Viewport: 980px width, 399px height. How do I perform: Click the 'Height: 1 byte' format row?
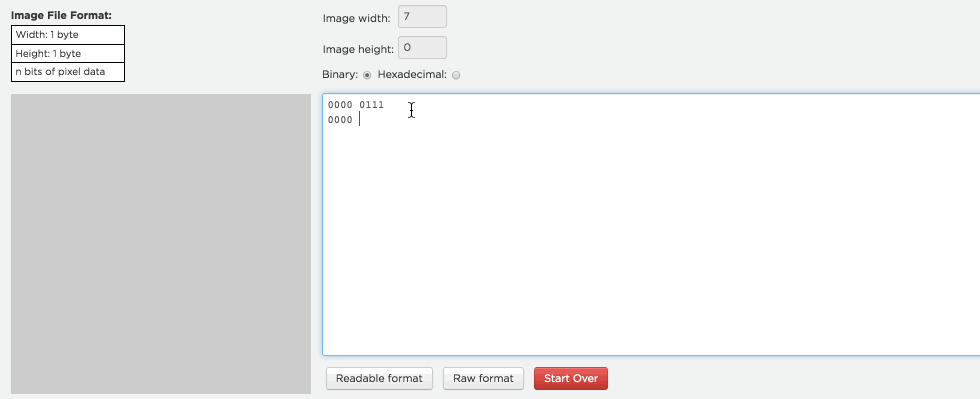click(x=68, y=54)
